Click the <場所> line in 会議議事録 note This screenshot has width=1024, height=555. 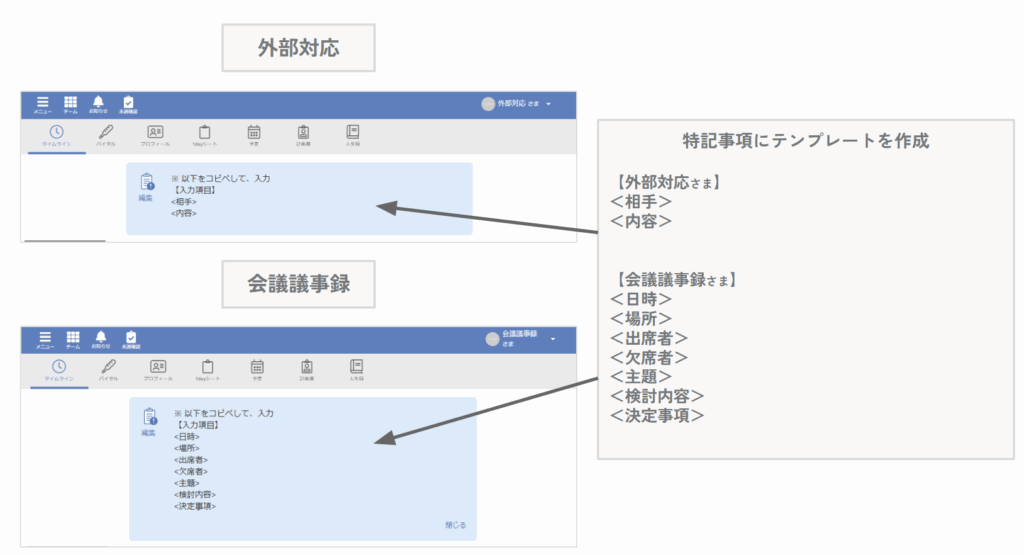point(186,449)
